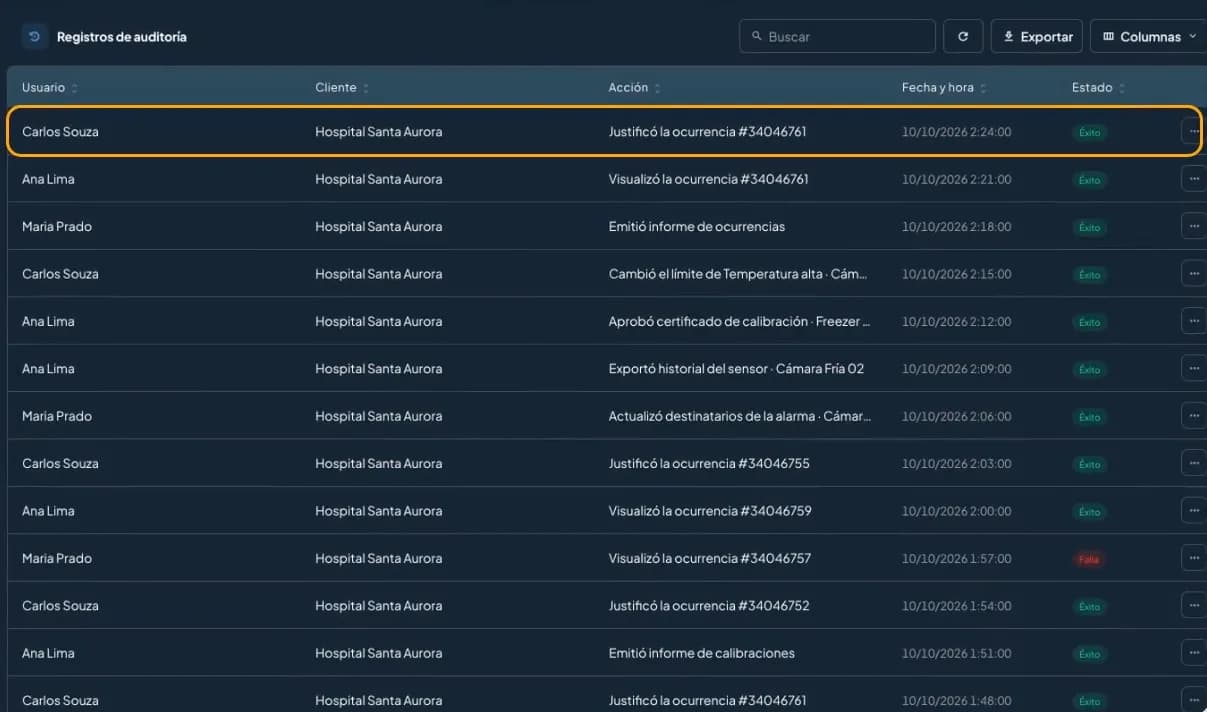Image resolution: width=1207 pixels, height=712 pixels.
Task: Sort by the Fecha y hora column
Action: 945,88
